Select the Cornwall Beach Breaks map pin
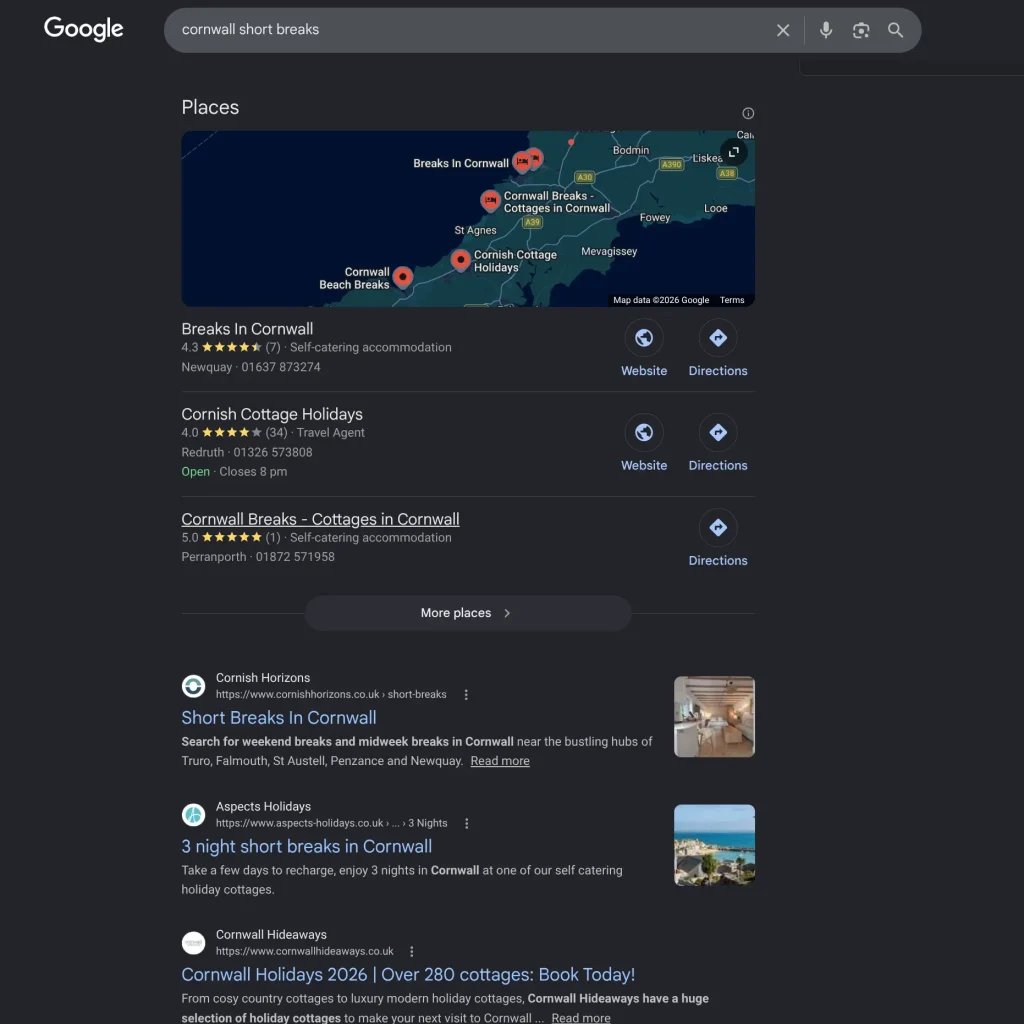 pos(403,278)
